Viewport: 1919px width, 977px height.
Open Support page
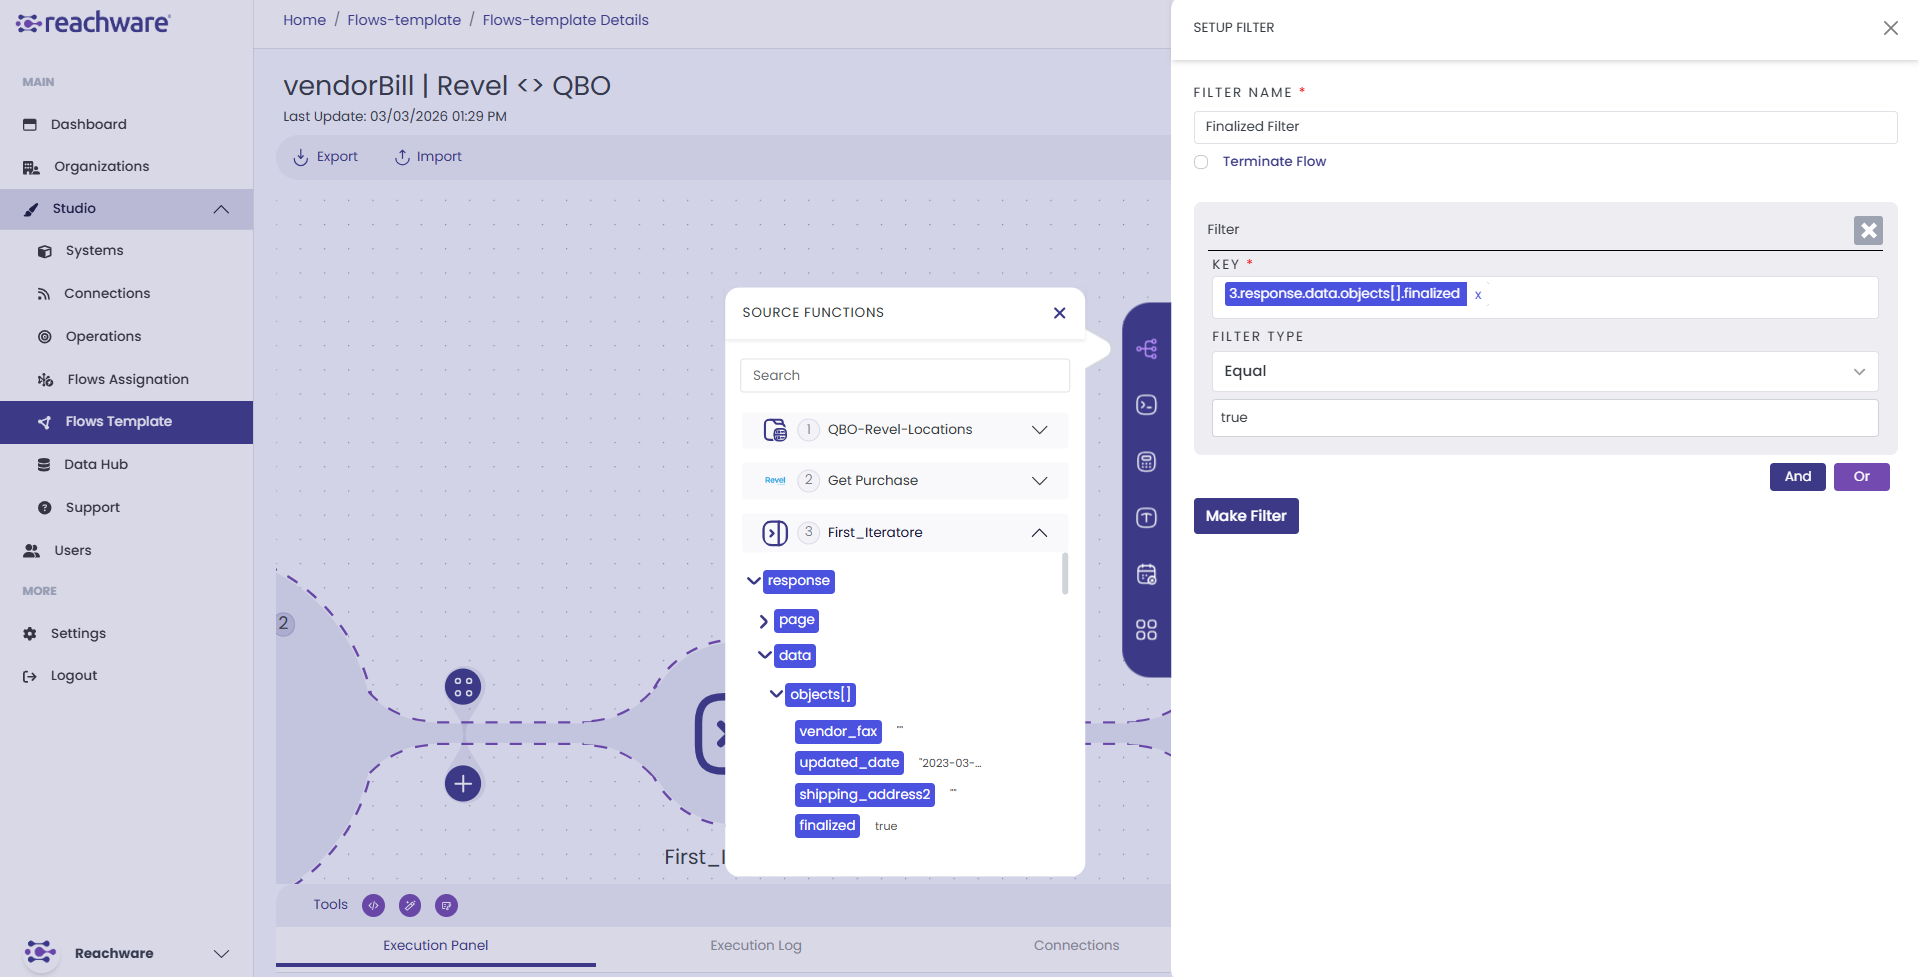[x=92, y=508]
